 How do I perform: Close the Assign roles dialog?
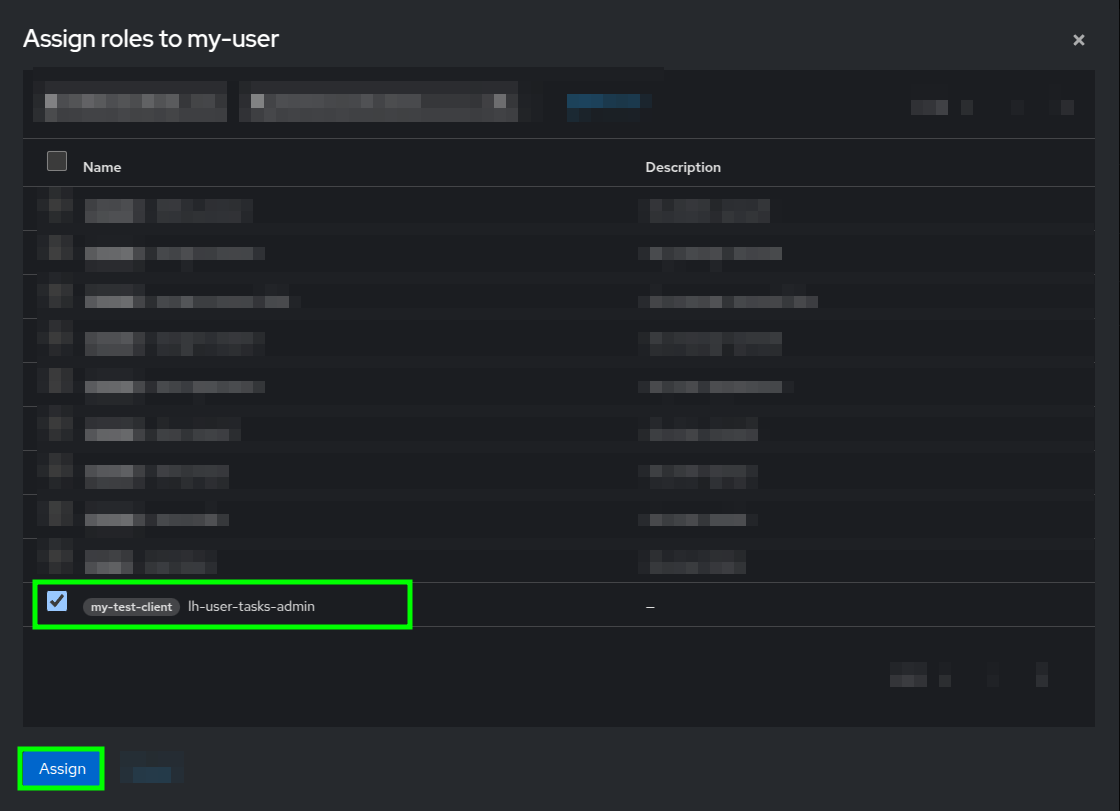(1079, 40)
